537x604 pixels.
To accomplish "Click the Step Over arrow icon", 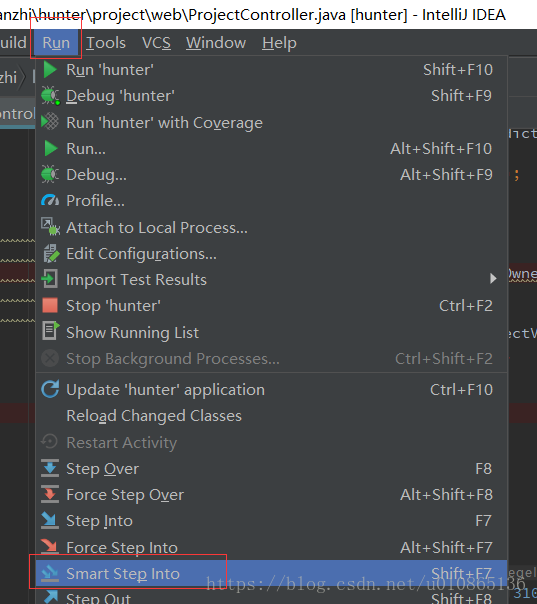I will (50, 468).
